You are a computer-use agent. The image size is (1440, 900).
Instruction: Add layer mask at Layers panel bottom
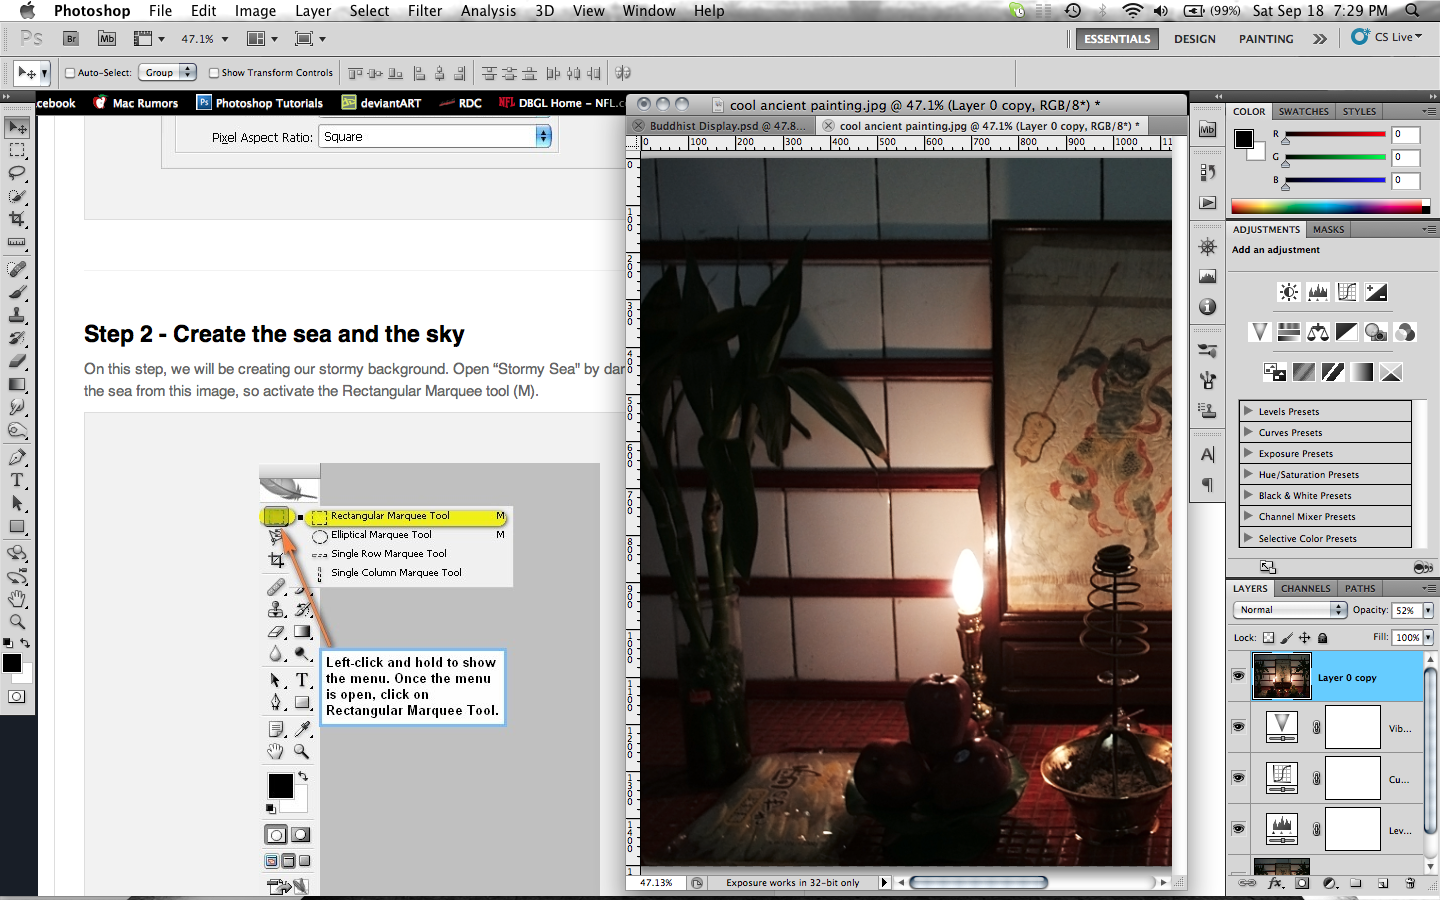pyautogui.click(x=1302, y=883)
